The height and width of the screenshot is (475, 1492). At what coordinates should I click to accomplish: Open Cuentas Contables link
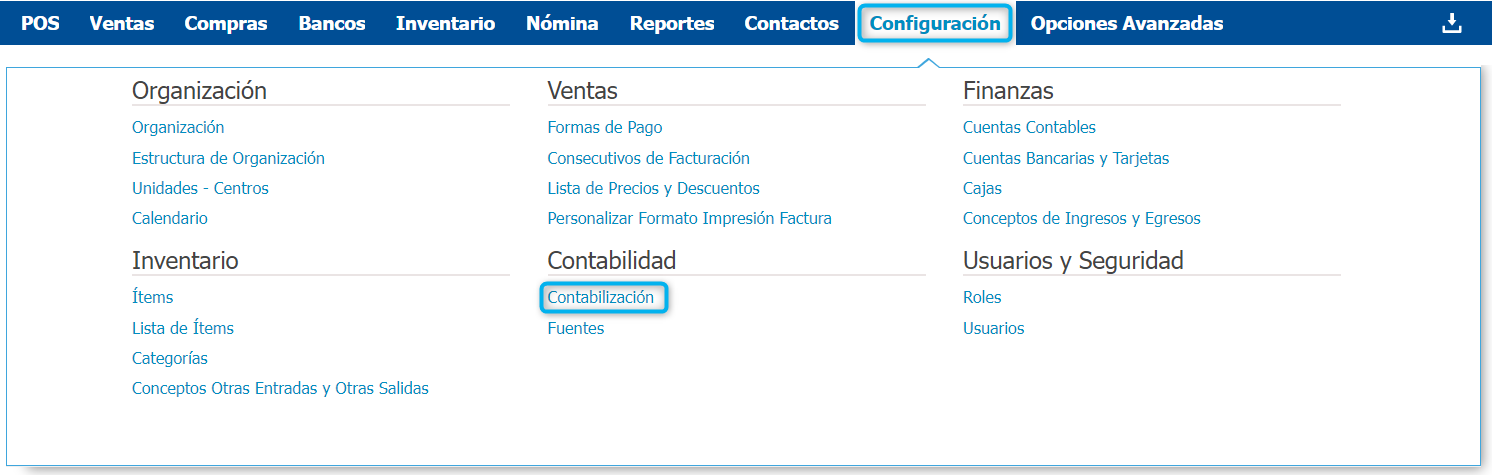click(x=1029, y=127)
